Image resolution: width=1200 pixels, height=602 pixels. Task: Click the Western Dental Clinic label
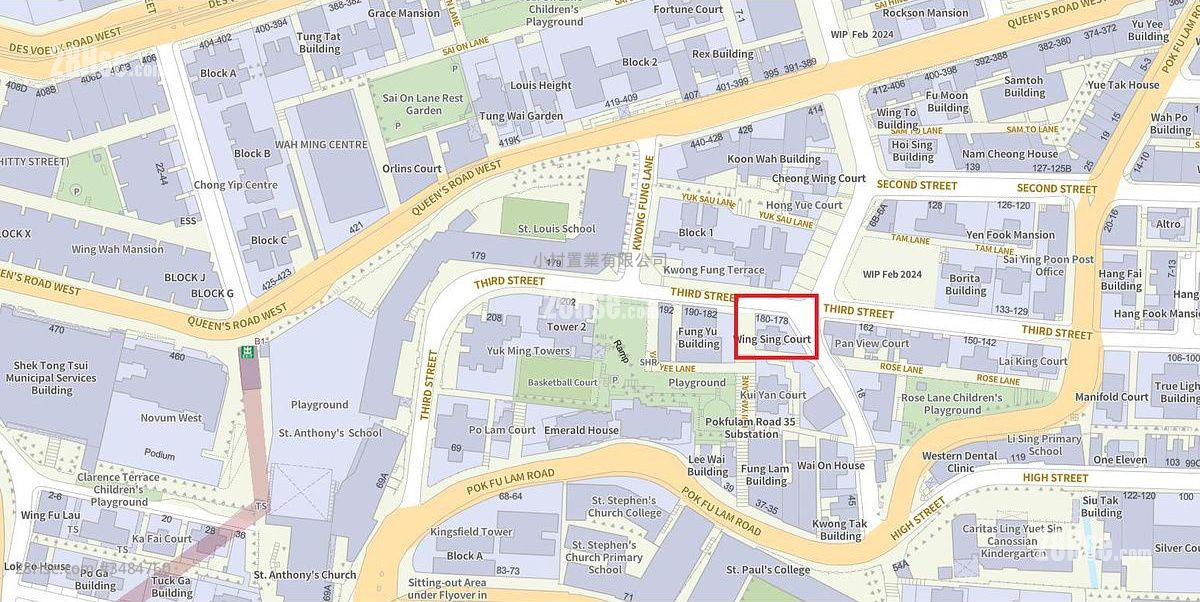point(961,462)
